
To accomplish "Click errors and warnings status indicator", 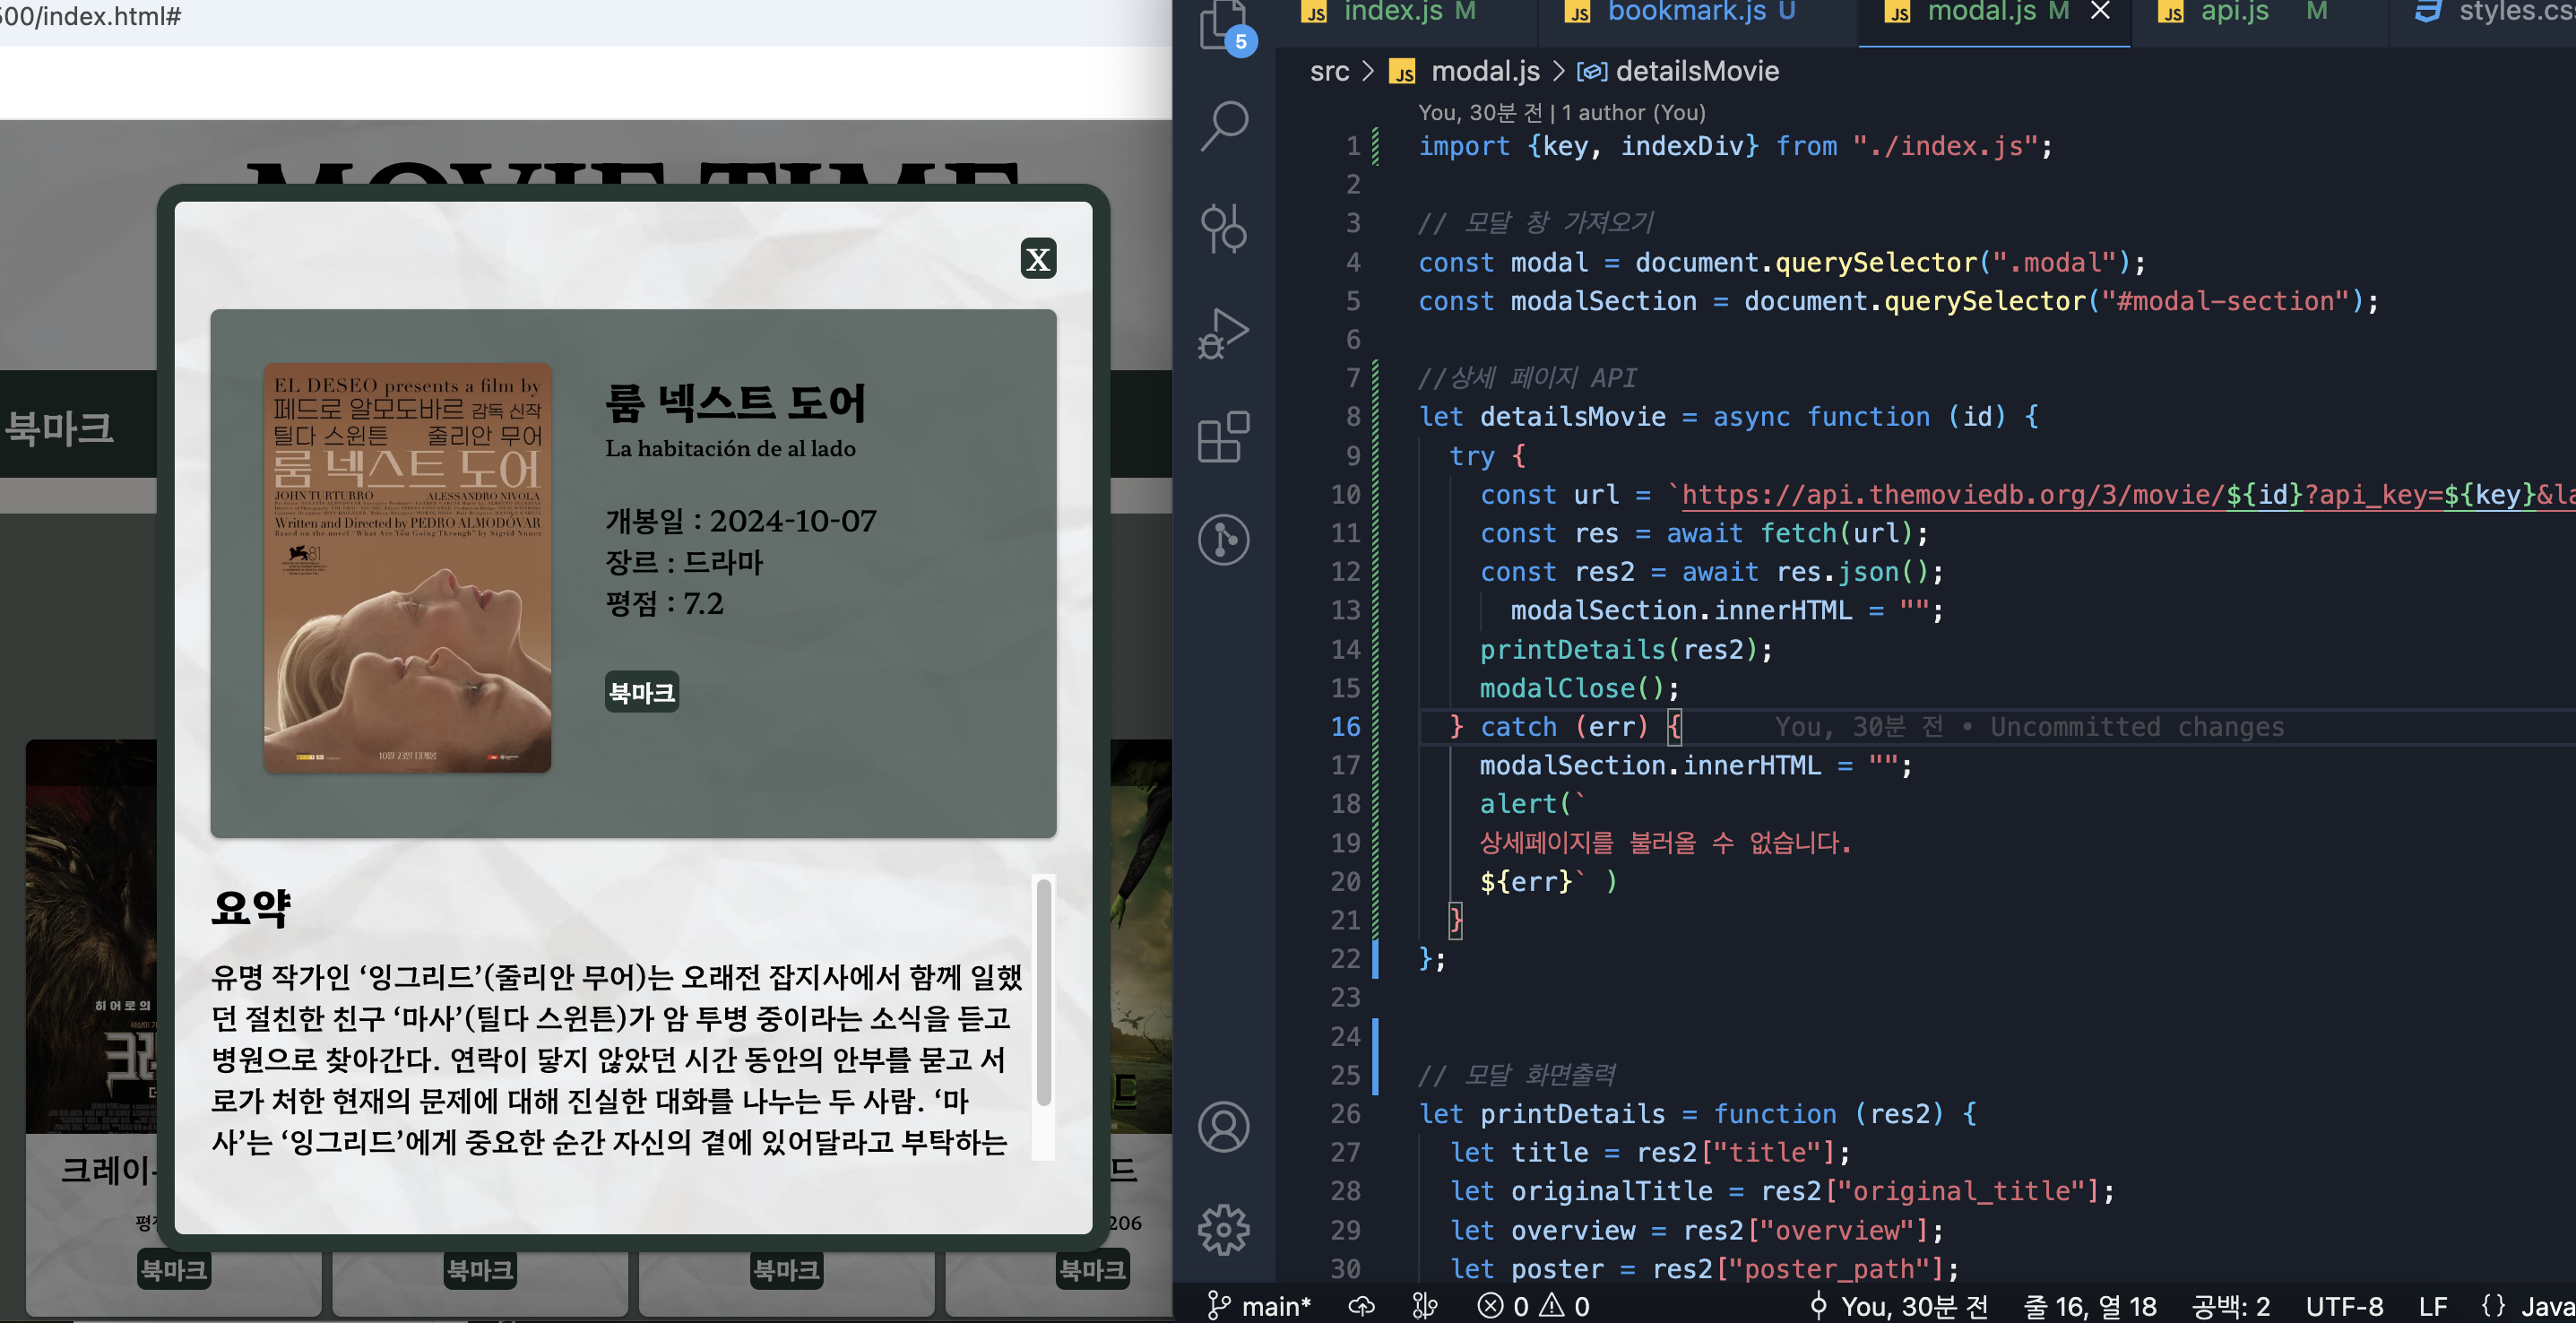I will [1533, 1306].
